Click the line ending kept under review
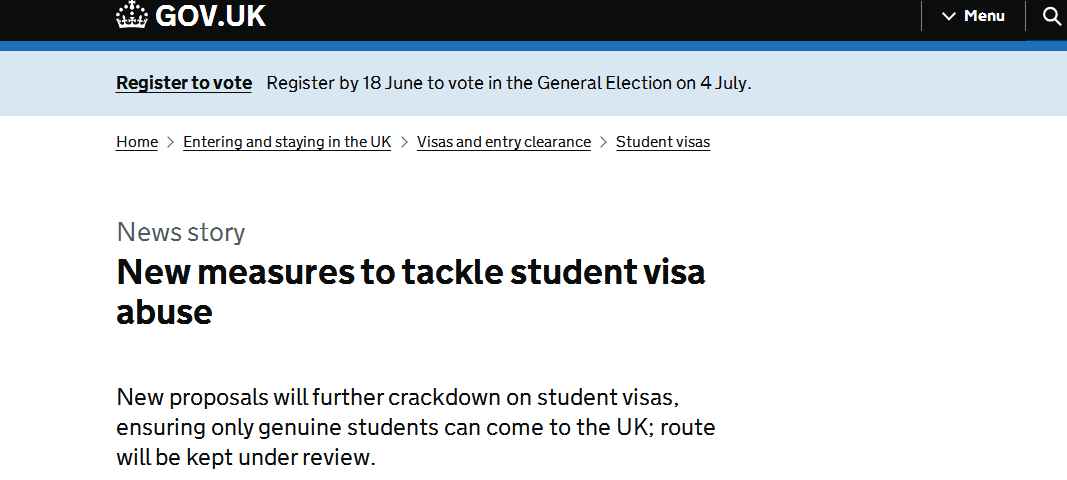The height and width of the screenshot is (480, 1067). click(x=246, y=457)
